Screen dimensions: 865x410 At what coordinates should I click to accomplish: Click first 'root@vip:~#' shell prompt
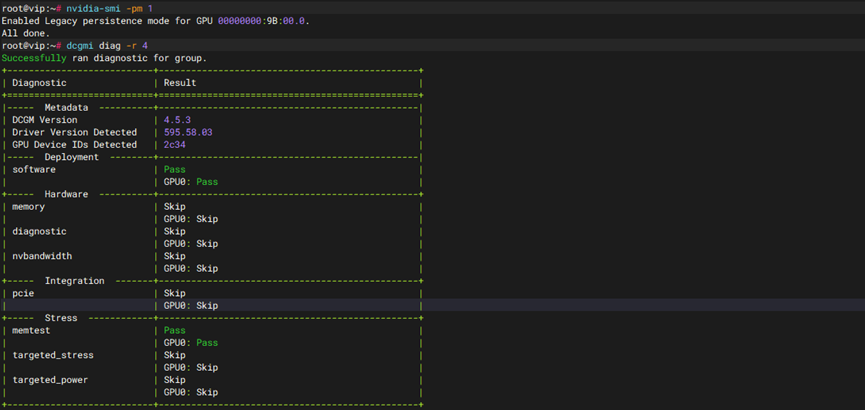pos(31,9)
